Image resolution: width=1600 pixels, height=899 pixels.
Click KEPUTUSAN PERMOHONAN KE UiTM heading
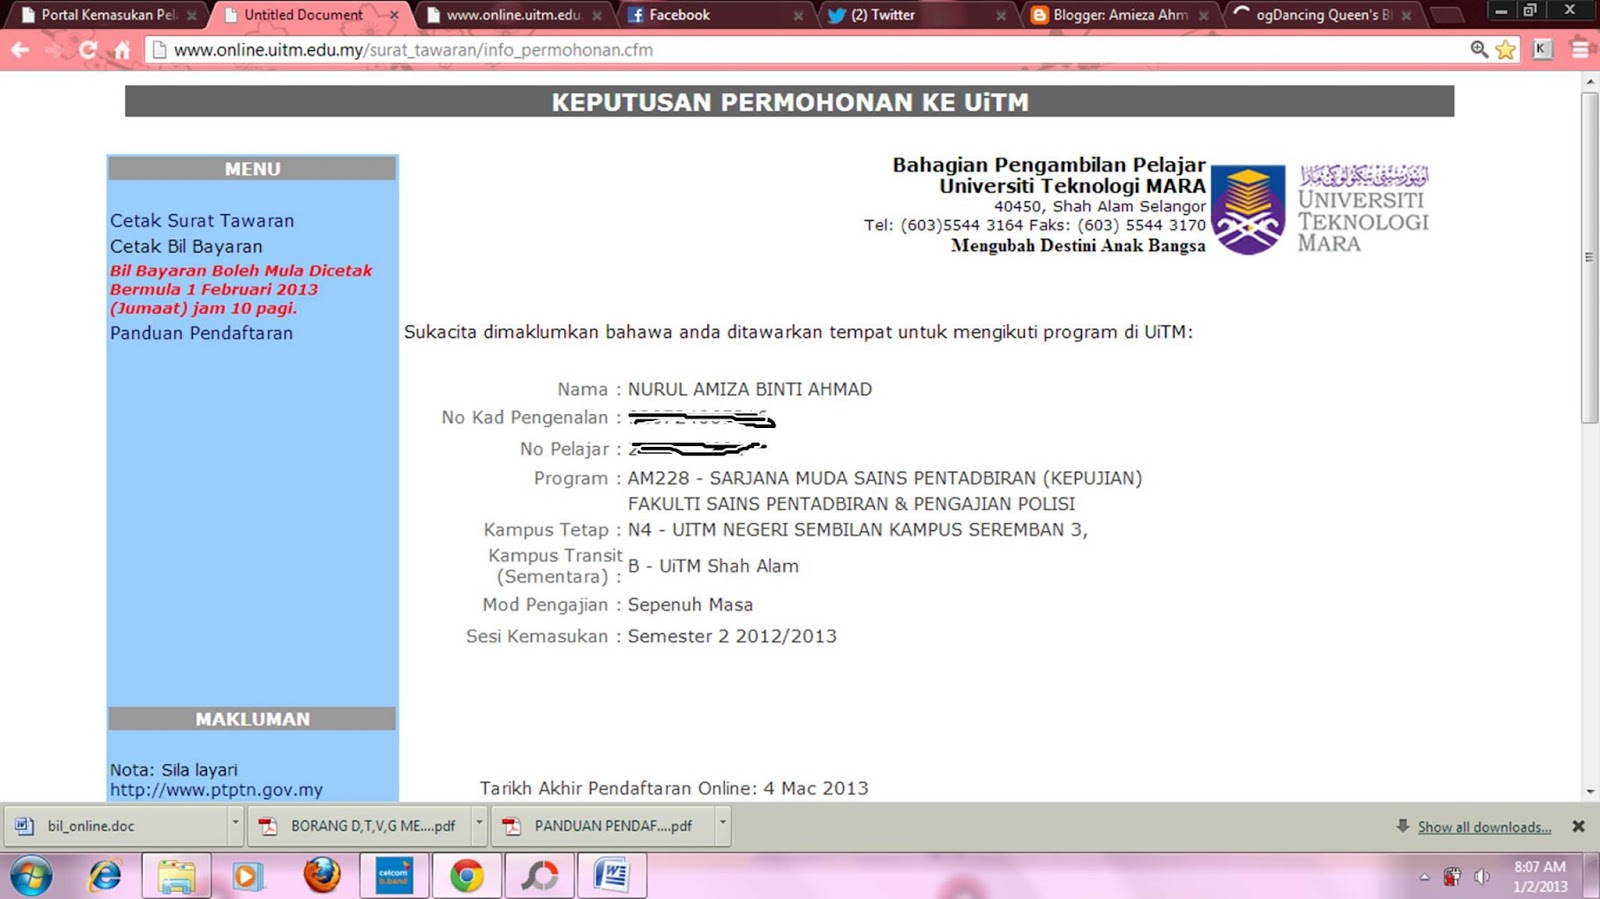pyautogui.click(x=790, y=102)
